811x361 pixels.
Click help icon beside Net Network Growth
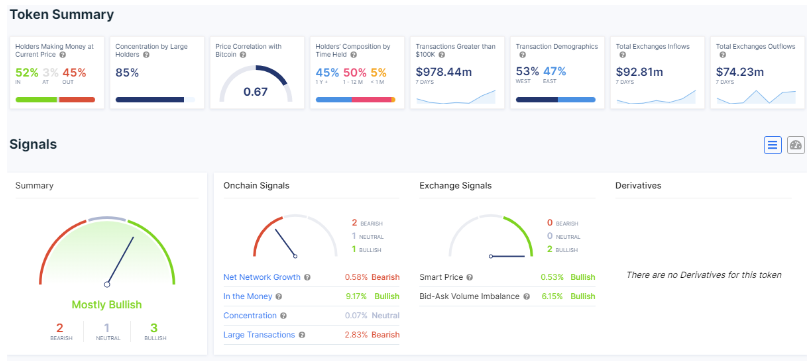(x=307, y=278)
